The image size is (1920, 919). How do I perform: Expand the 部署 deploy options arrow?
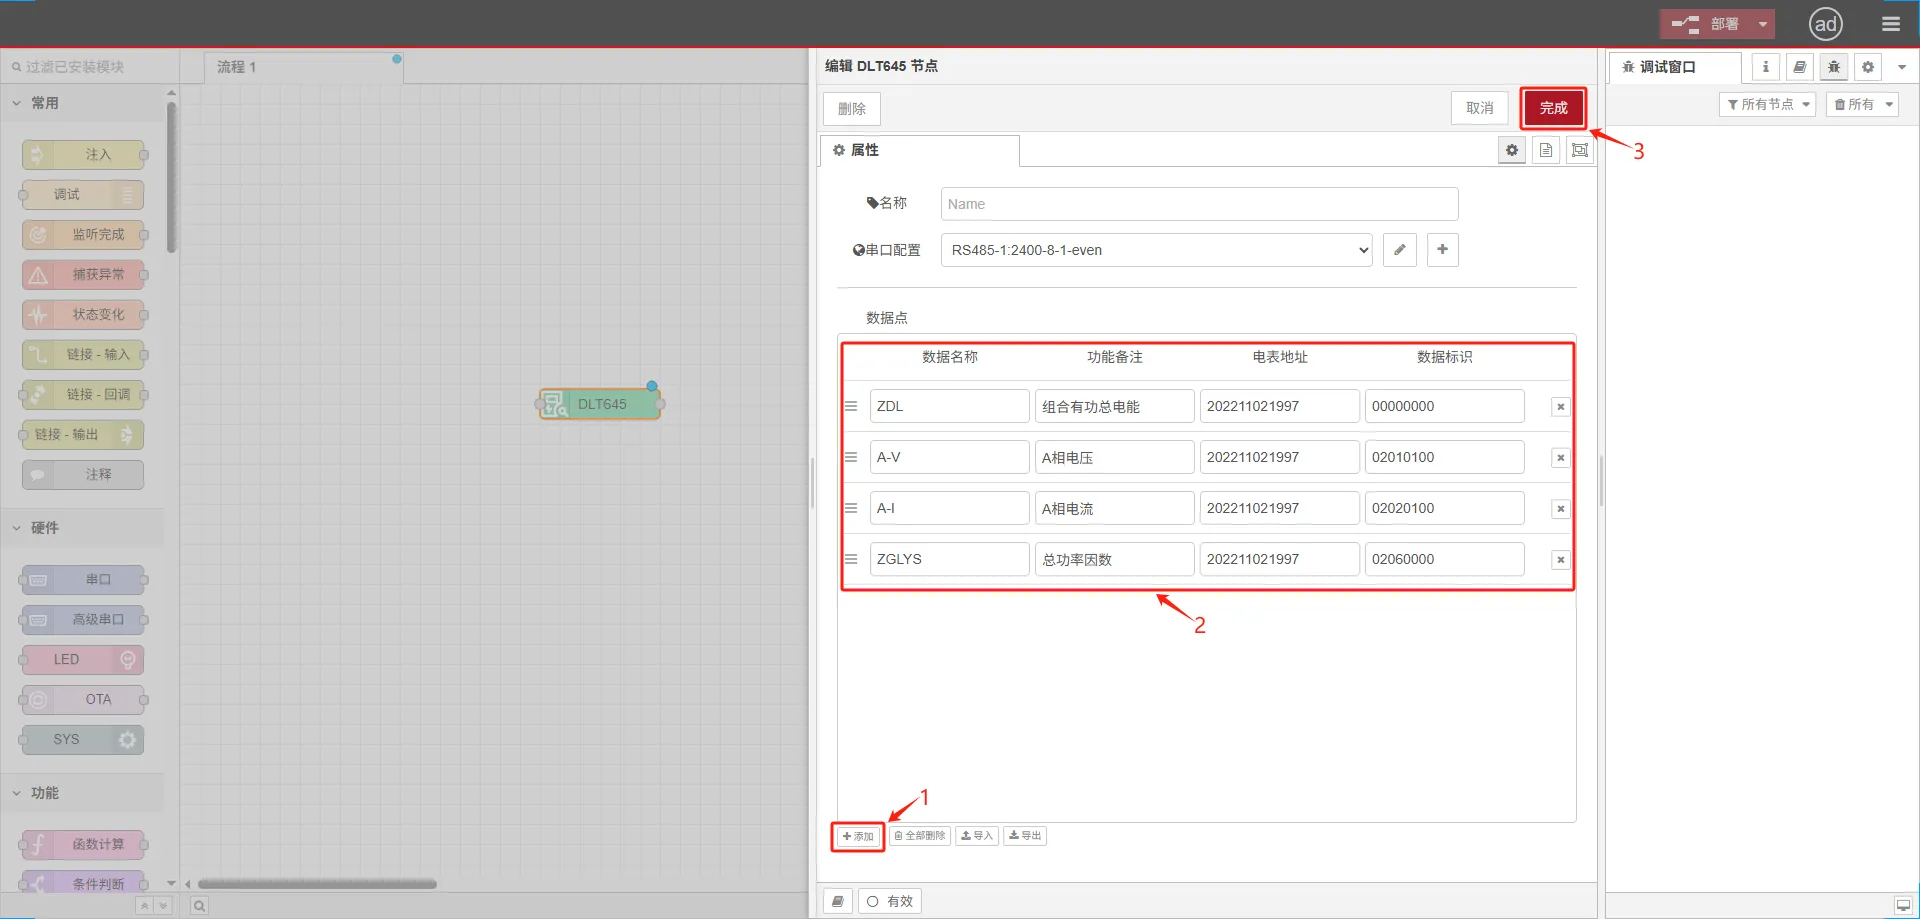(1763, 24)
